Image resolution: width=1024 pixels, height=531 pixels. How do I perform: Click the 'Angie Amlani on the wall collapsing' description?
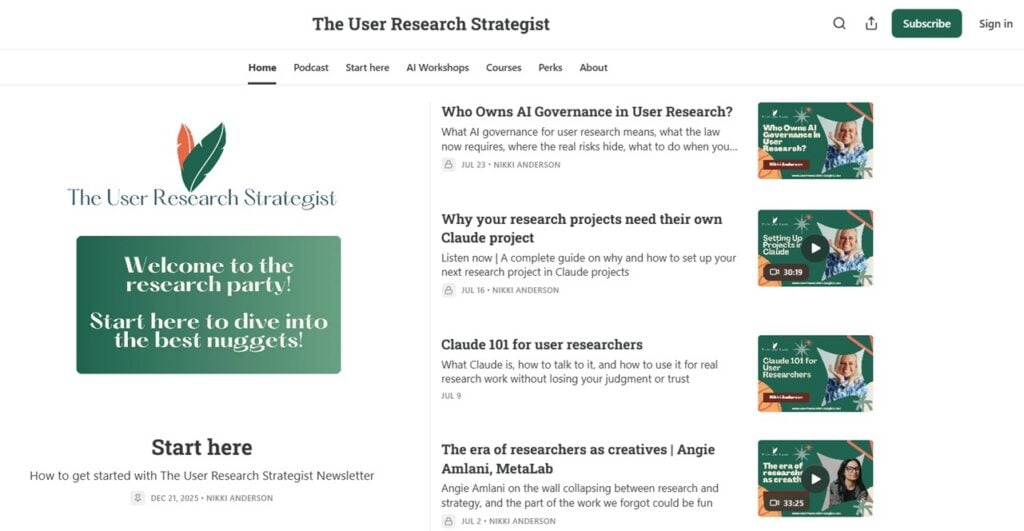[580, 496]
